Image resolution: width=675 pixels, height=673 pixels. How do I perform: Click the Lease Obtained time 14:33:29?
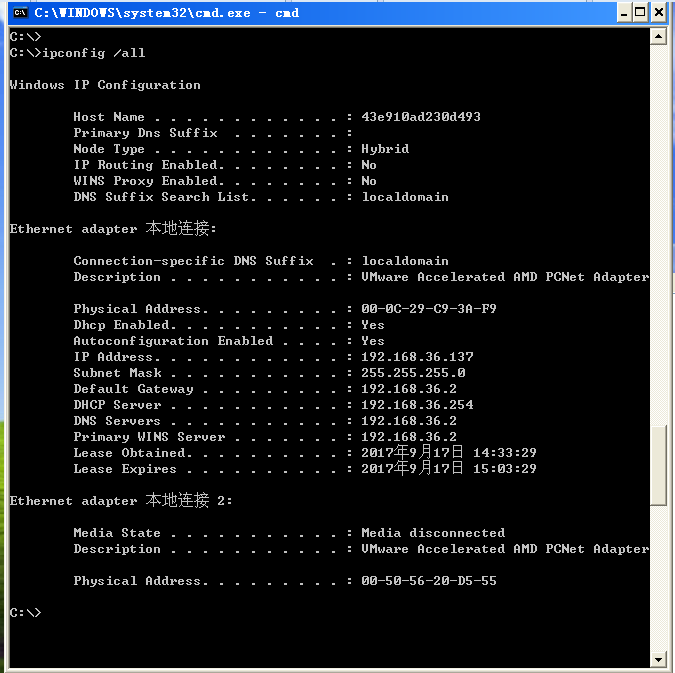coord(505,453)
